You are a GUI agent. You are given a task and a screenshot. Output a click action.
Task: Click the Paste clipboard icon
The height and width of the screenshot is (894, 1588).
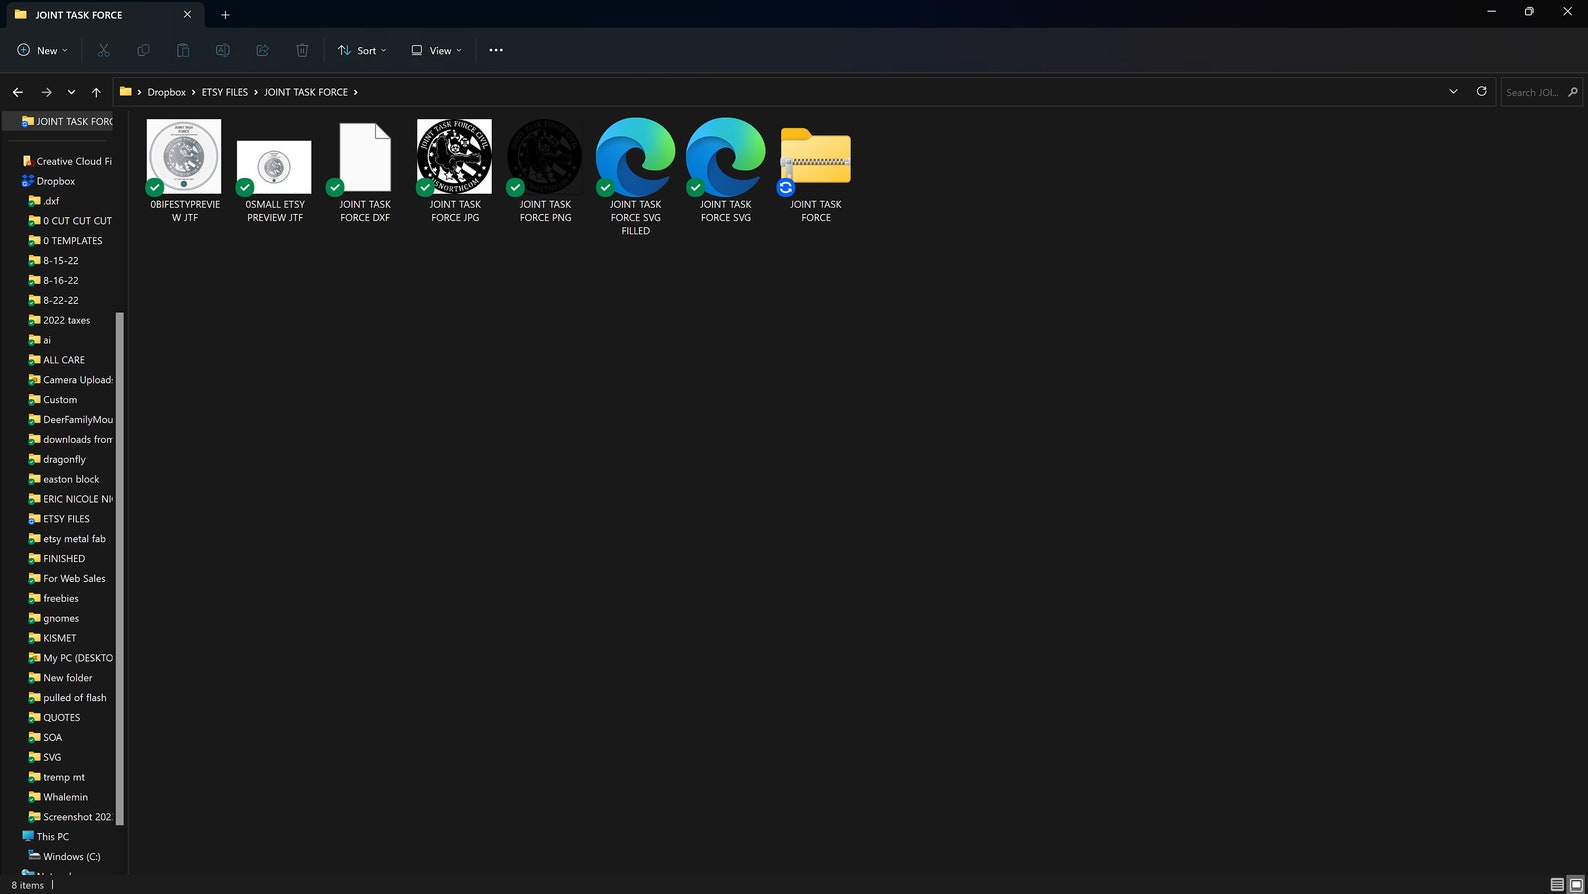coord(183,50)
